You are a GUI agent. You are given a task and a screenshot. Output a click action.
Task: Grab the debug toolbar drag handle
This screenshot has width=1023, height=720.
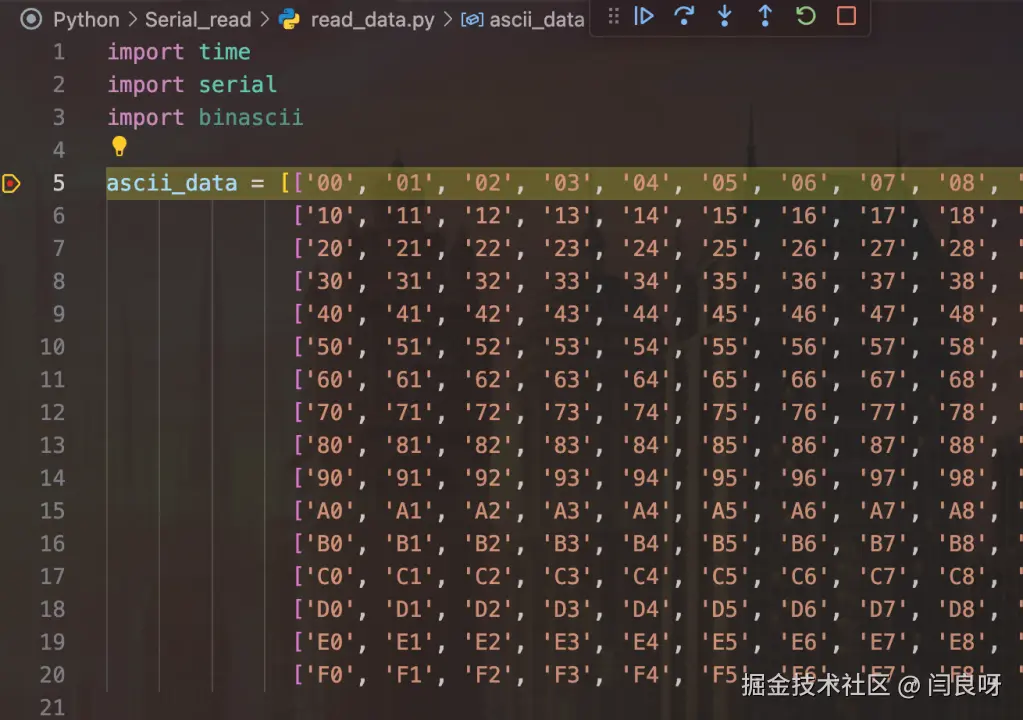click(x=613, y=16)
